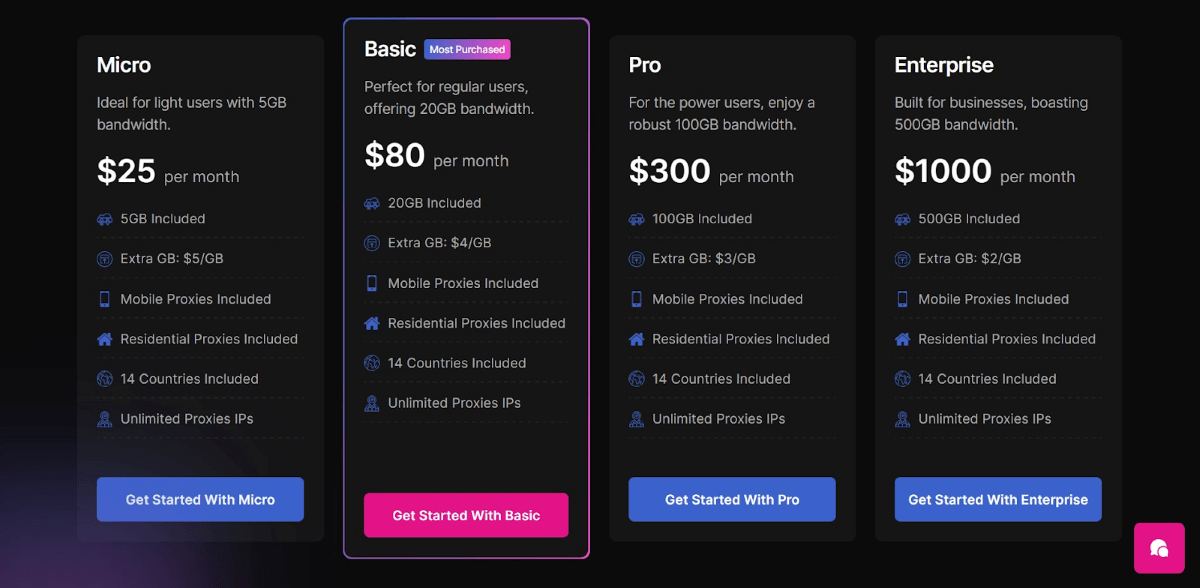Click the user icon in Basic plan
This screenshot has height=588, width=1200.
pos(372,403)
